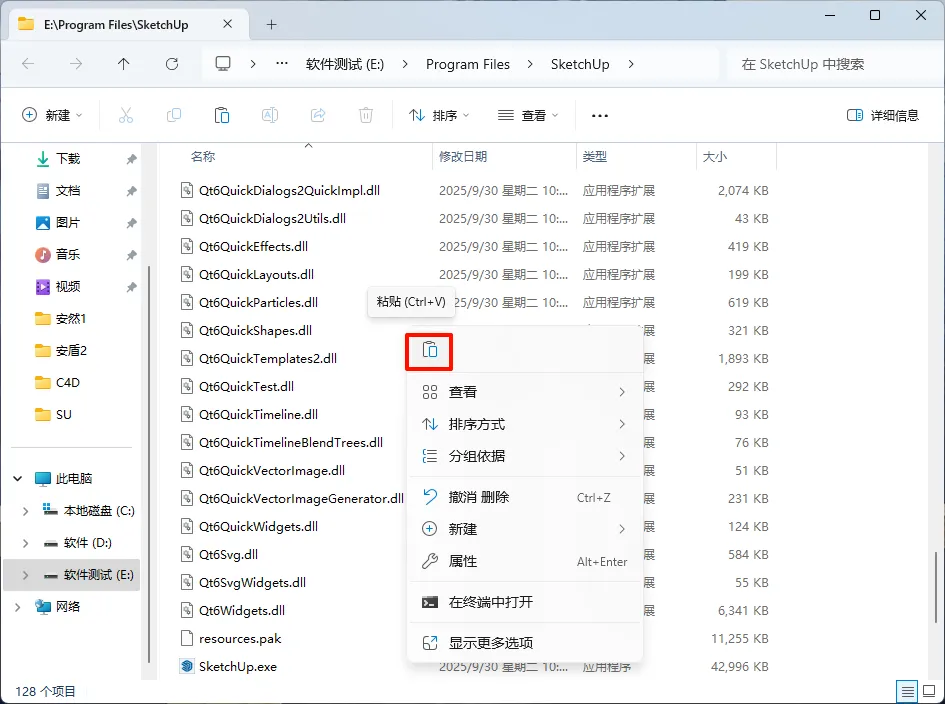Unpin 图片 using its pin icon
Viewport: 945px width, 704px height.
[x=131, y=223]
